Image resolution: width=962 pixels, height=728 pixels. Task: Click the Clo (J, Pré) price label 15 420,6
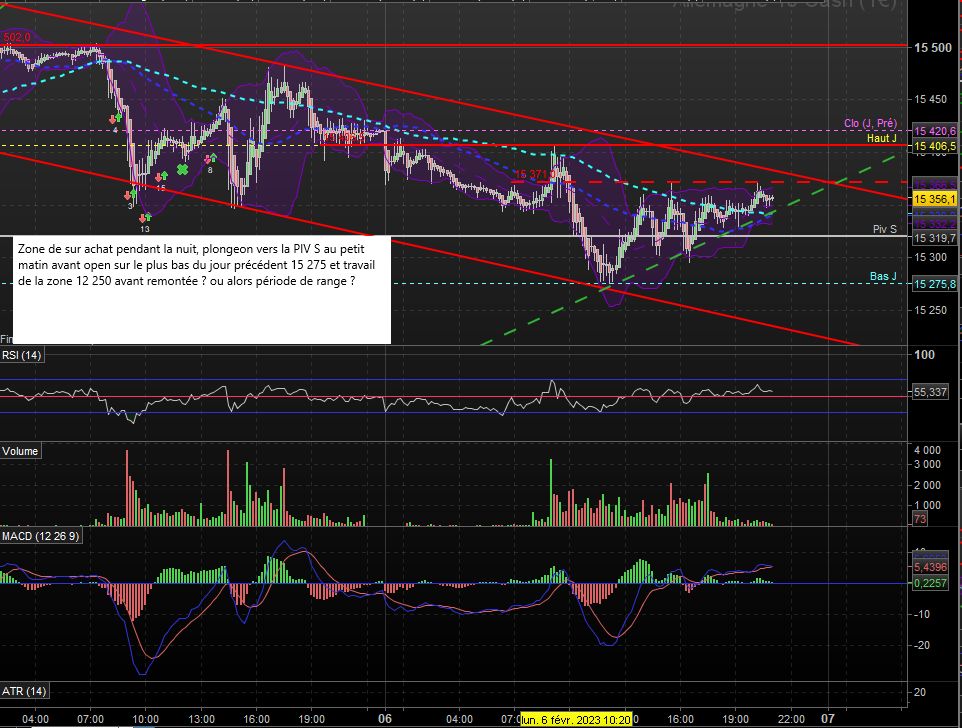pyautogui.click(x=935, y=131)
